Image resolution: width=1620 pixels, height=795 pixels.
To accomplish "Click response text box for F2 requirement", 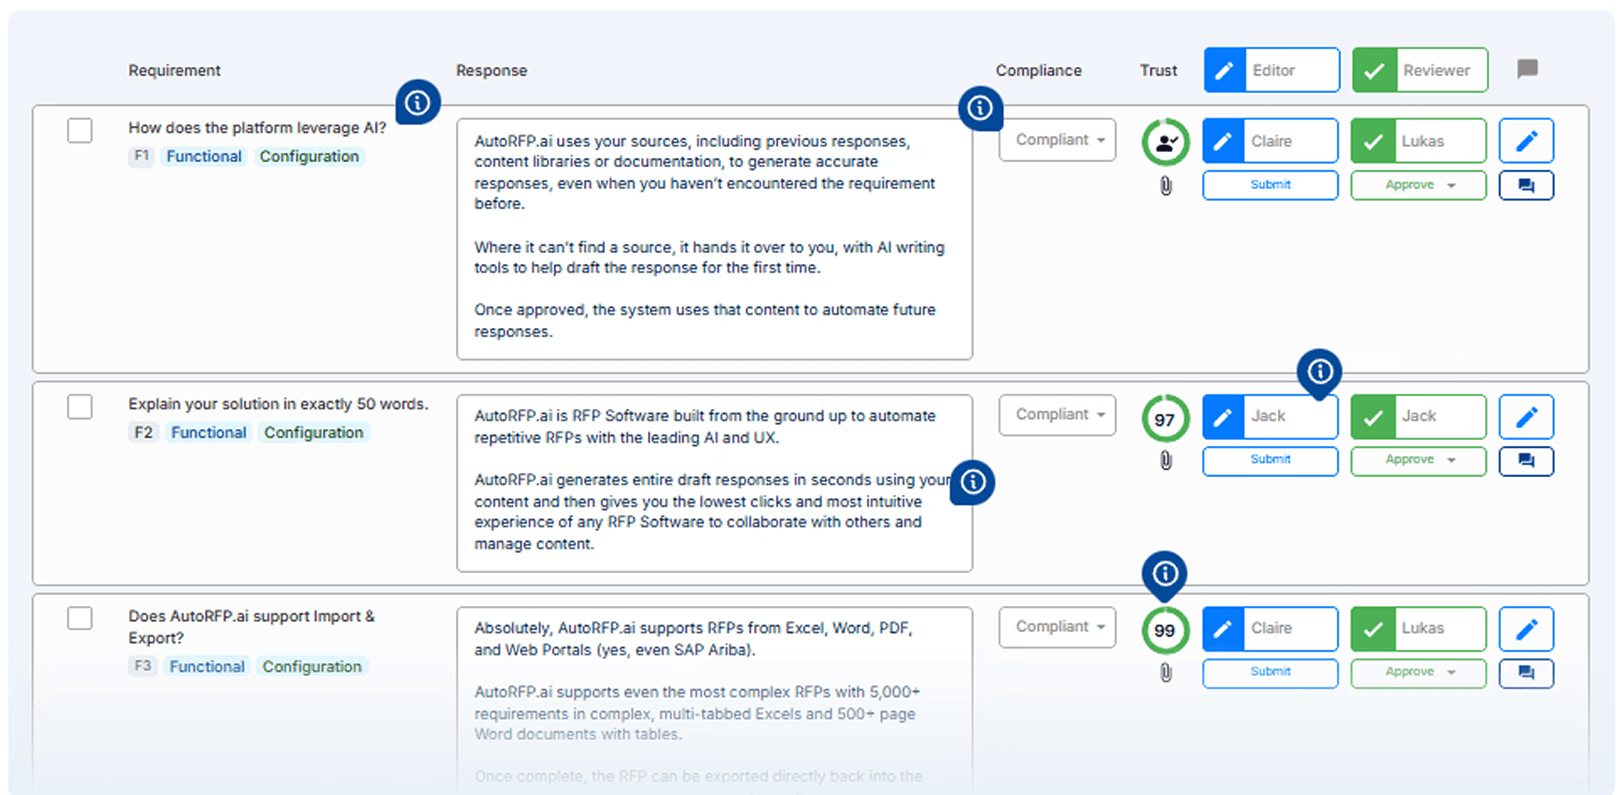I will pos(714,483).
